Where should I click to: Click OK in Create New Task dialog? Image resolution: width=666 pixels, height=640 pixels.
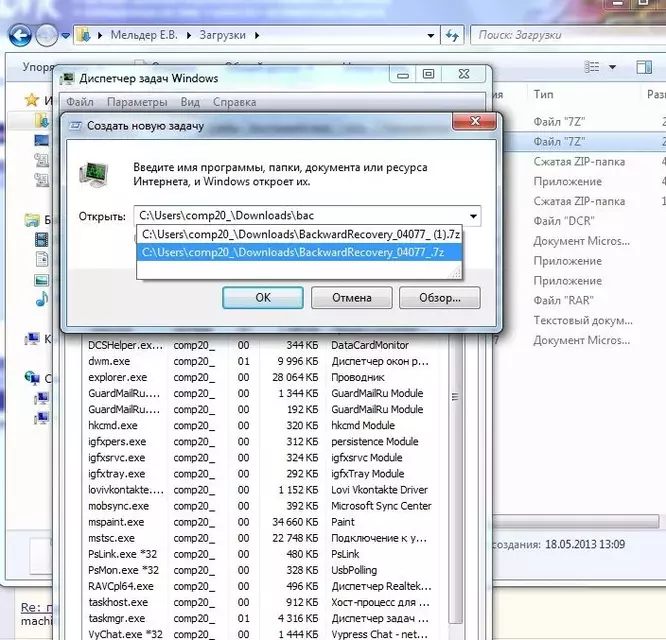coord(262,298)
